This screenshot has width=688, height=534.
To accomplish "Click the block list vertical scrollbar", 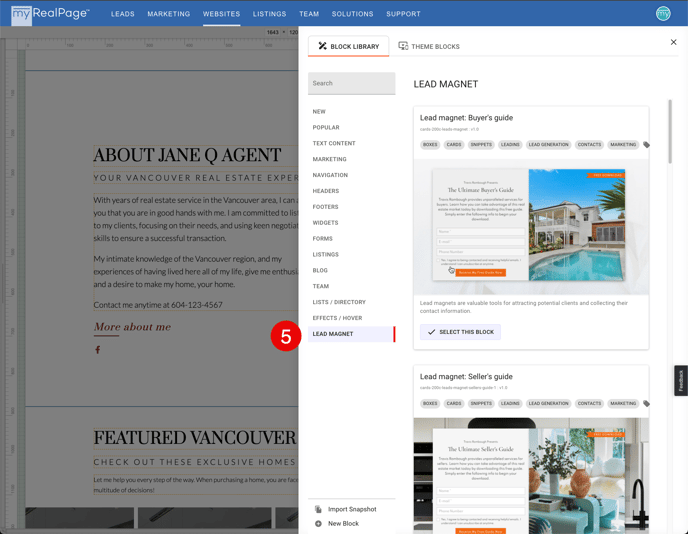I will [670, 132].
